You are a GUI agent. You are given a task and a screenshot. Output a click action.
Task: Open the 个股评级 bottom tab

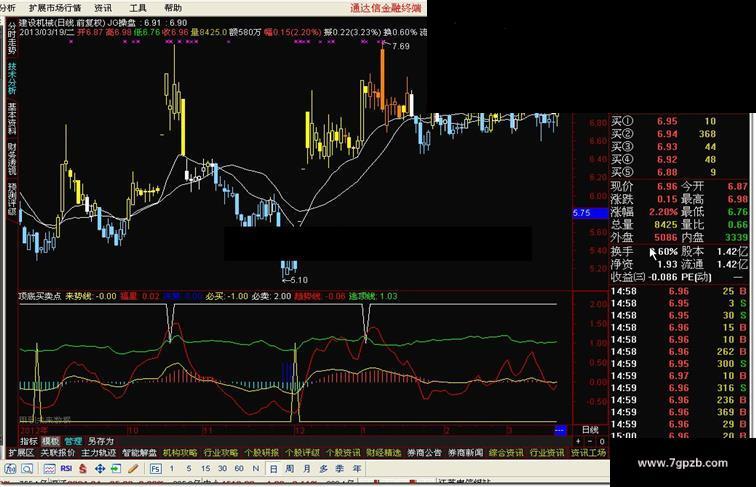click(302, 453)
